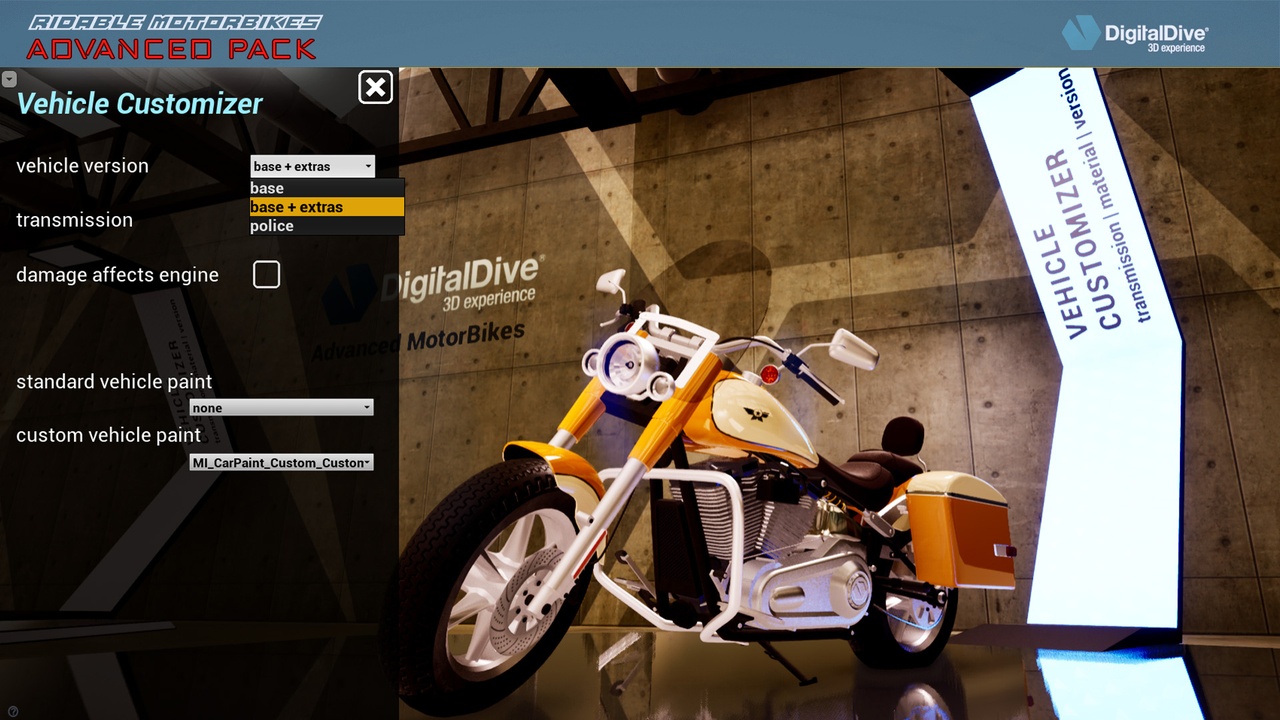Expand the custom vehicle paint dropdown
Viewport: 1280px width, 720px height.
[281, 462]
